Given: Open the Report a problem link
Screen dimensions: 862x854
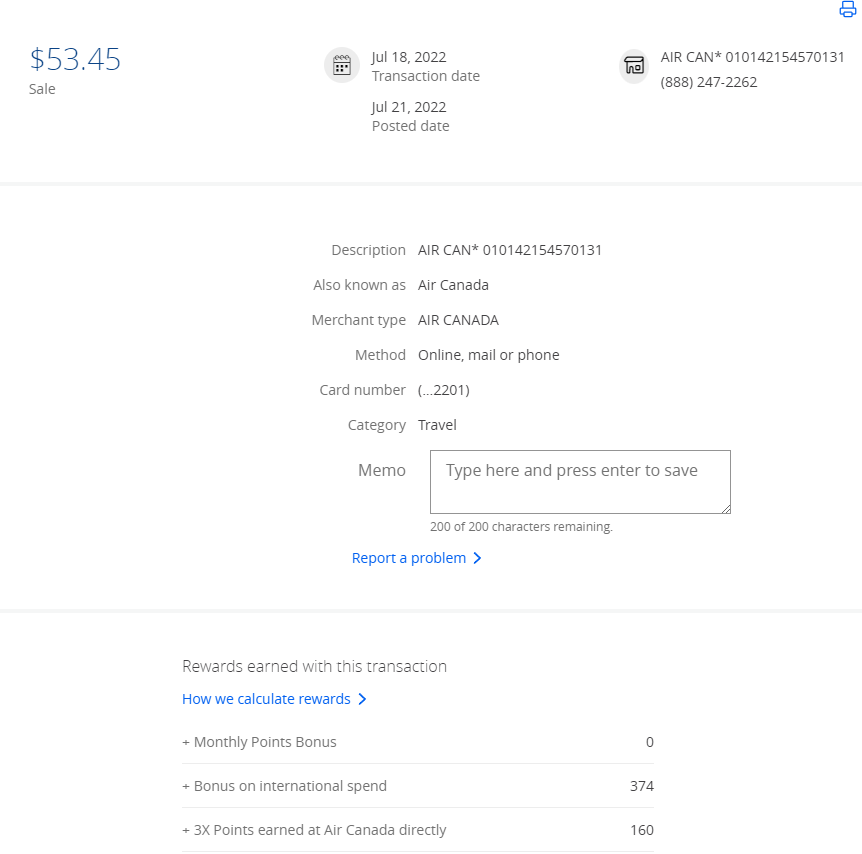Looking at the screenshot, I should pos(408,558).
